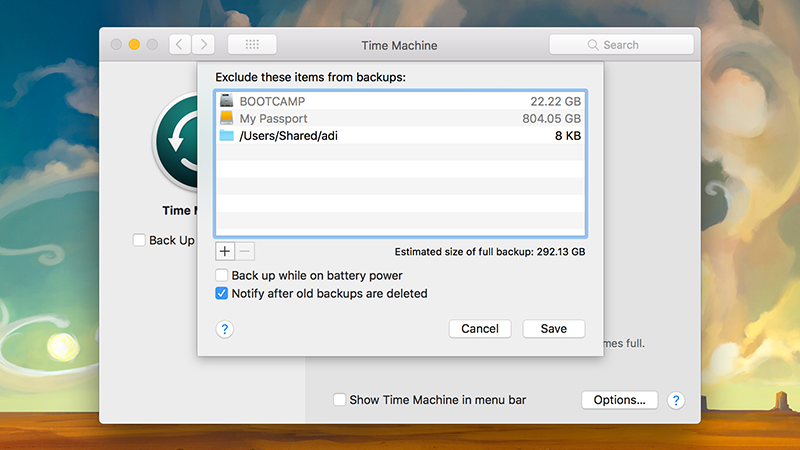Viewport: 800px width, 450px height.
Task: Select the /Users/Shared/adi row
Action: point(401,136)
